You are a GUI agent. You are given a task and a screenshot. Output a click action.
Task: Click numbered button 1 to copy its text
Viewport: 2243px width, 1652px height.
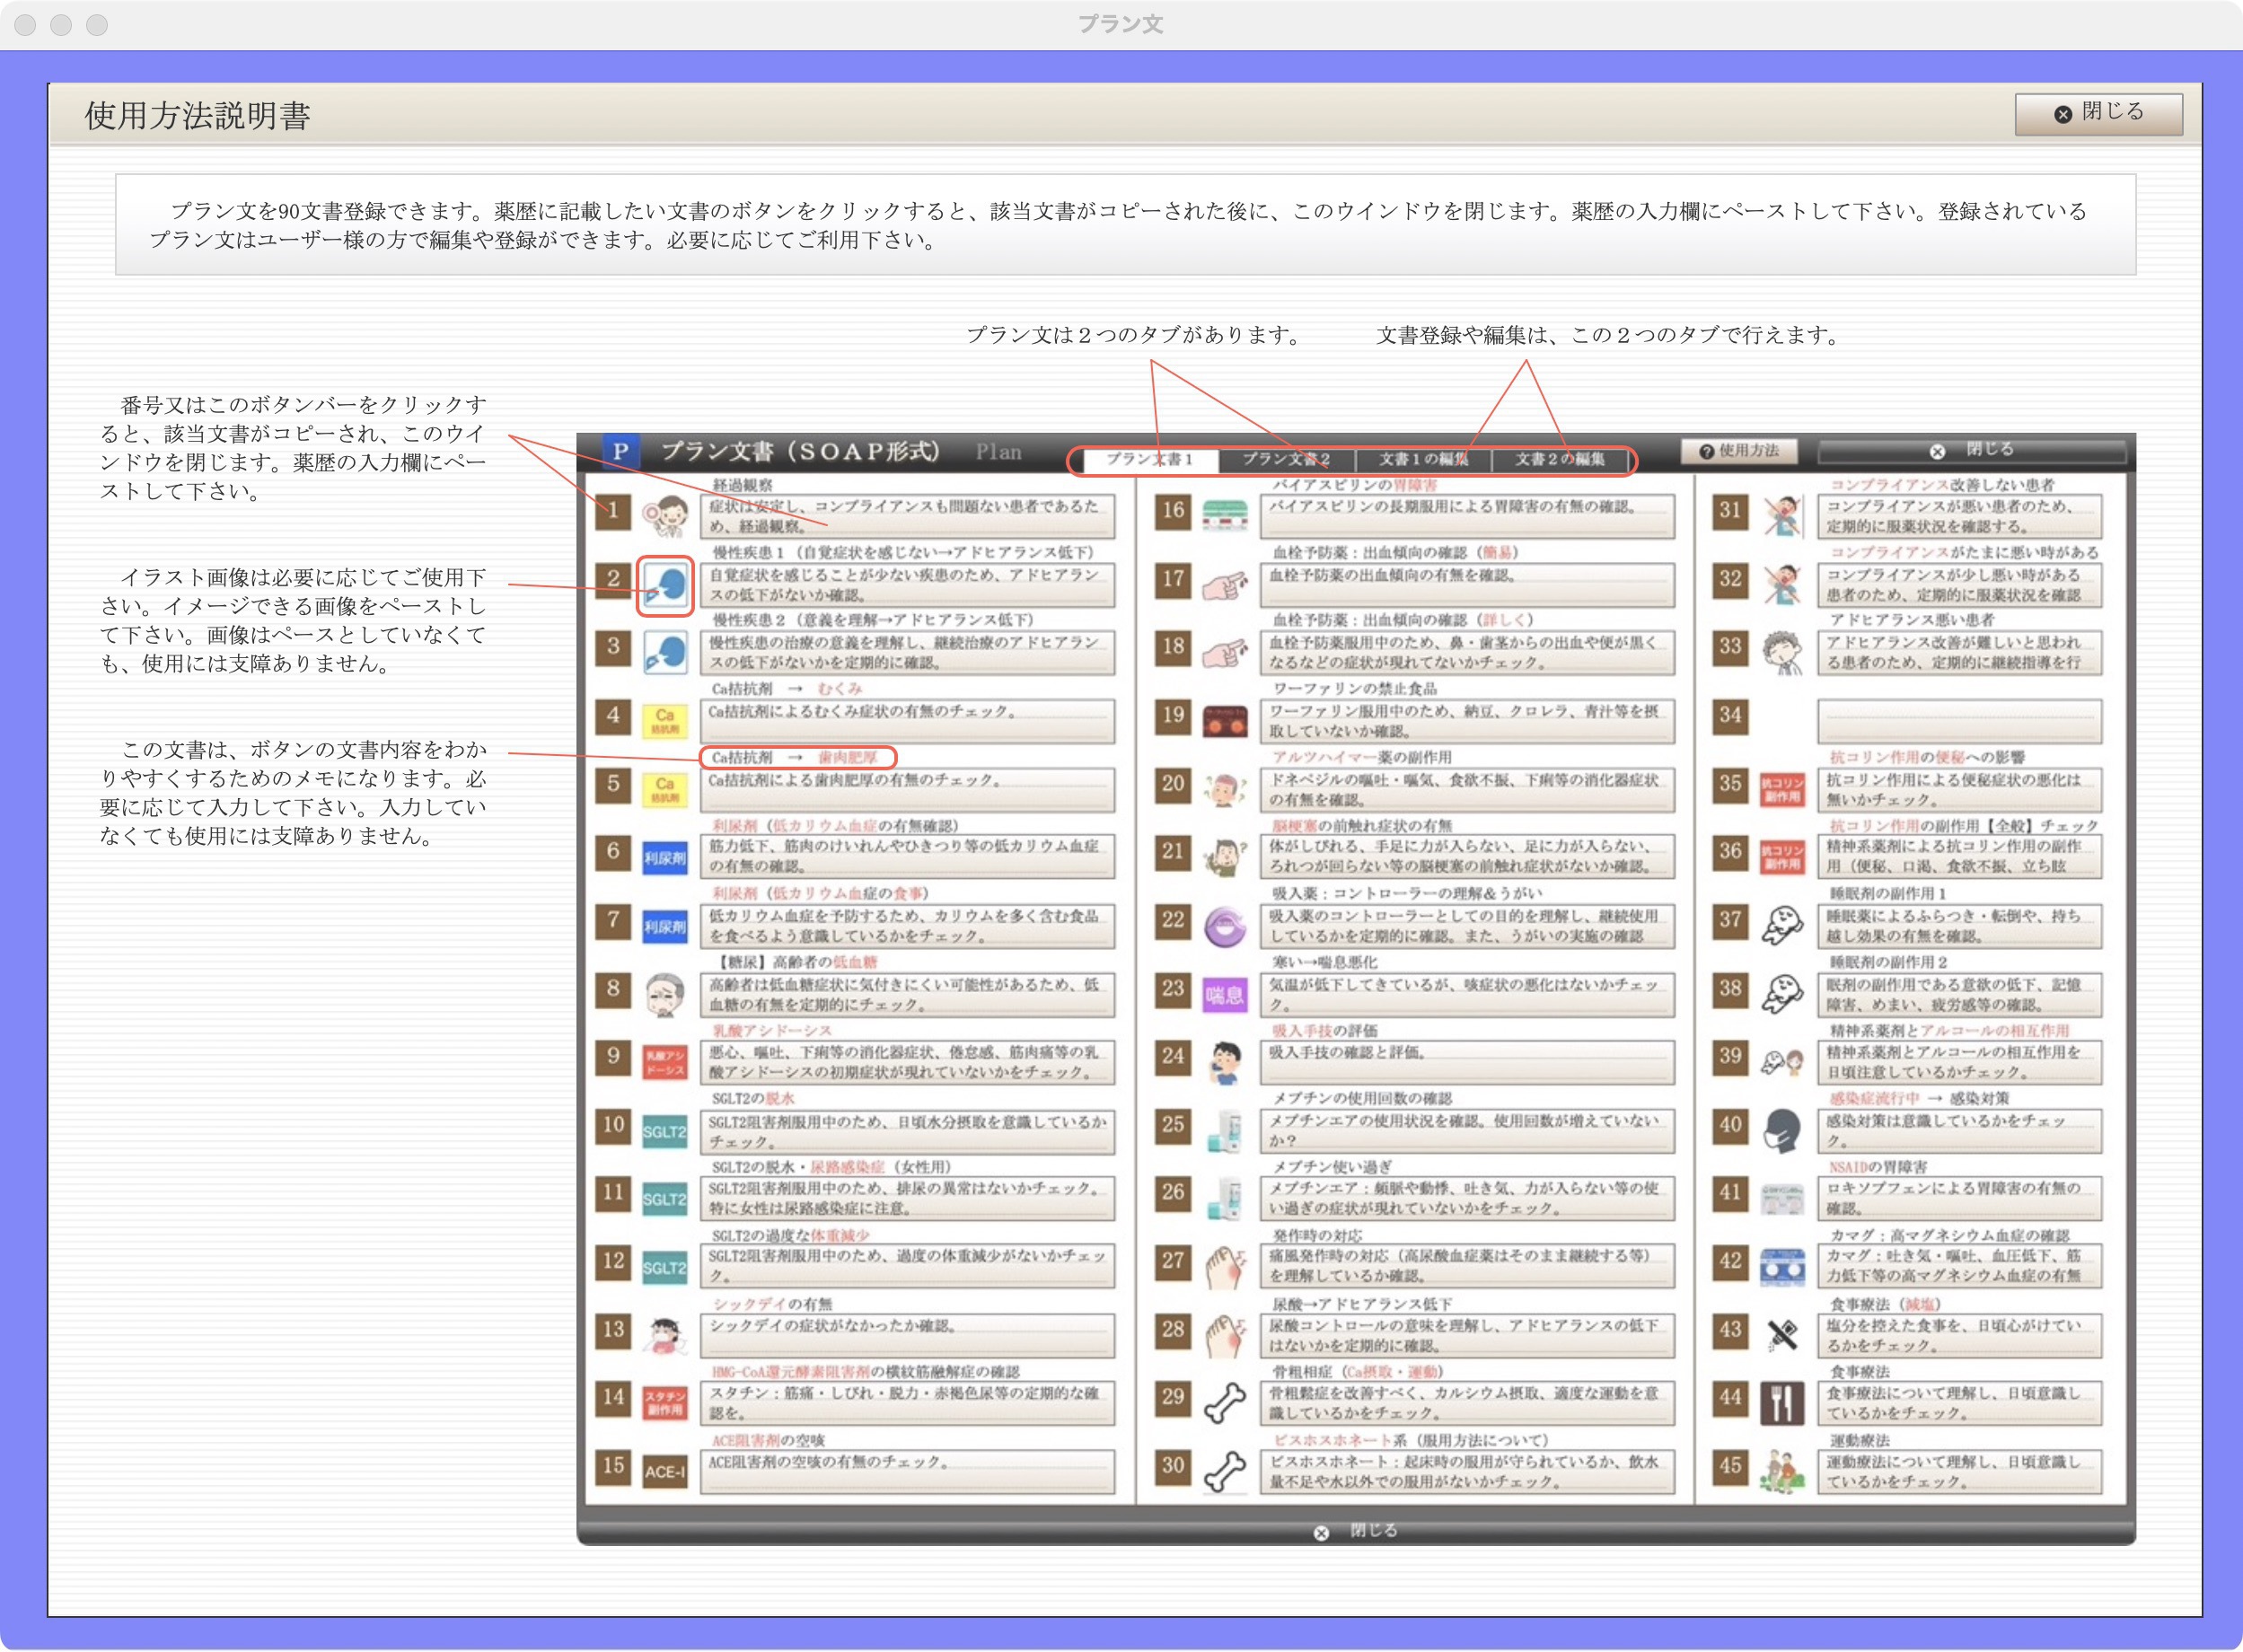(613, 511)
